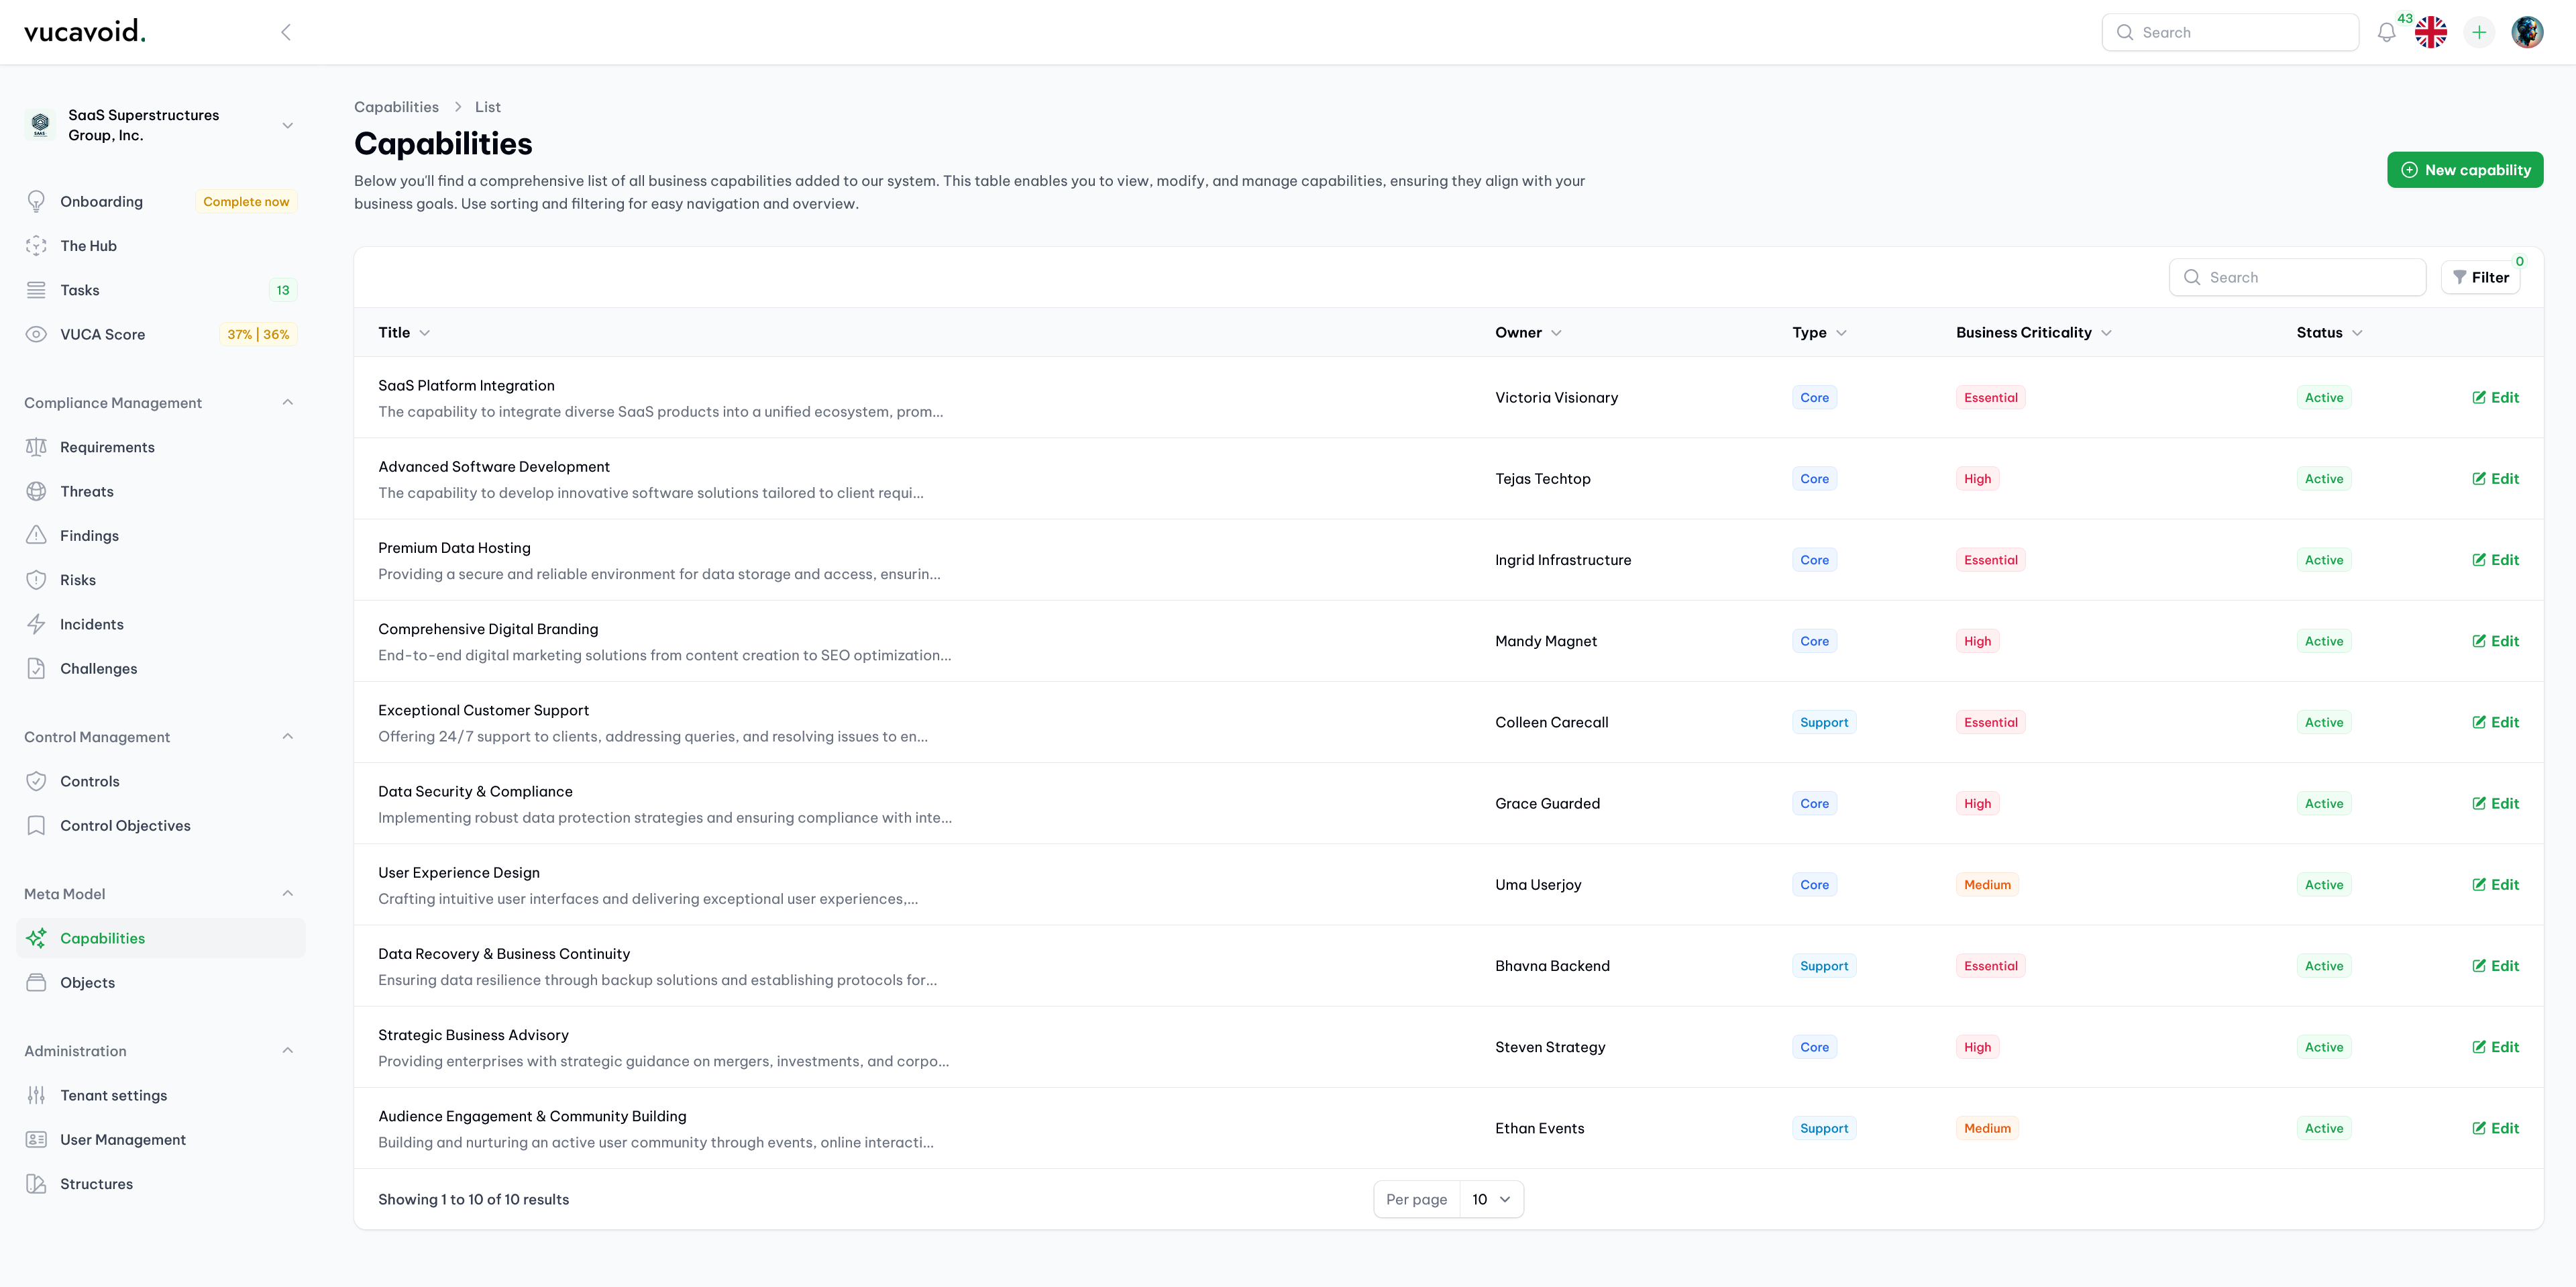Open the Title column sort dropdown

[424, 332]
